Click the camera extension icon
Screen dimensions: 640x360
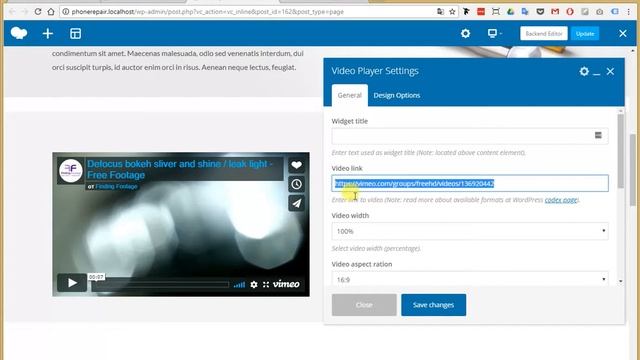pos(599,12)
